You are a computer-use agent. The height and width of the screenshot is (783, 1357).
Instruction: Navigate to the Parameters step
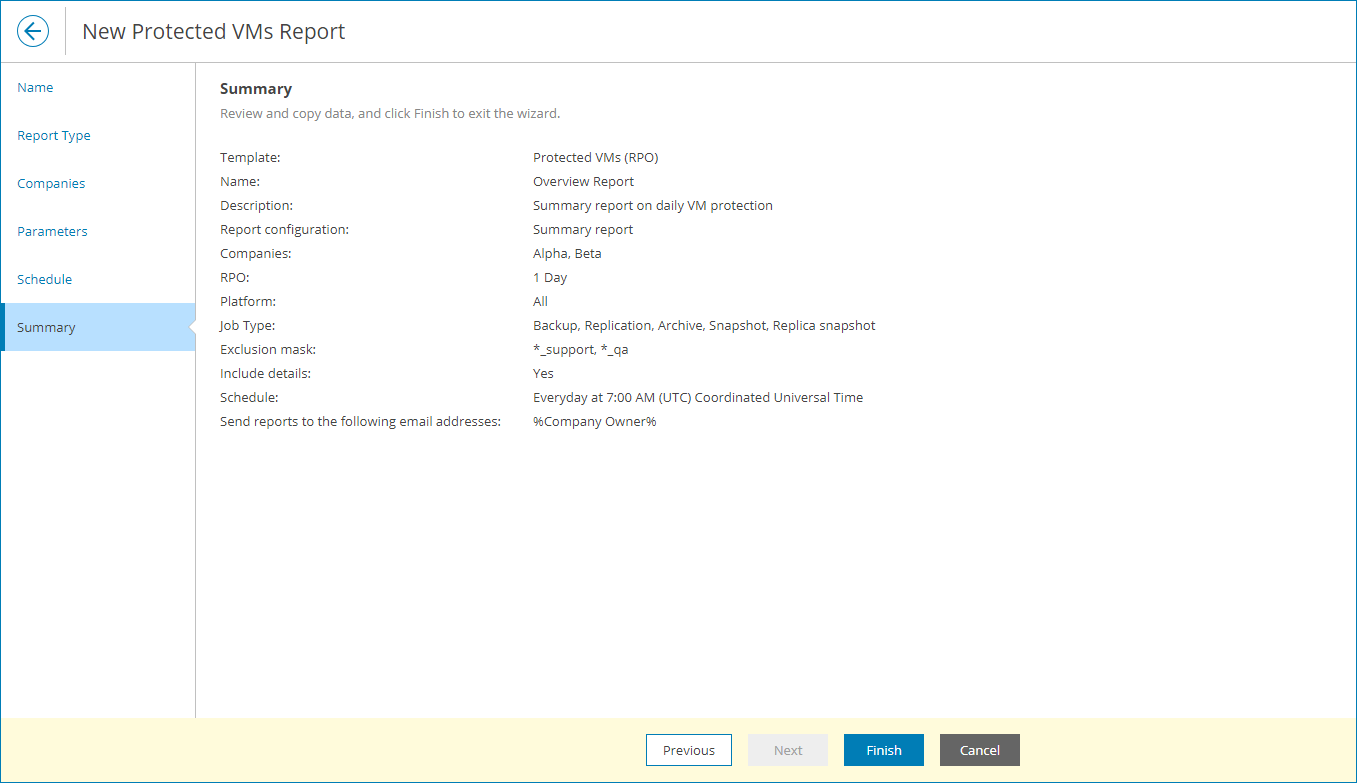point(52,231)
